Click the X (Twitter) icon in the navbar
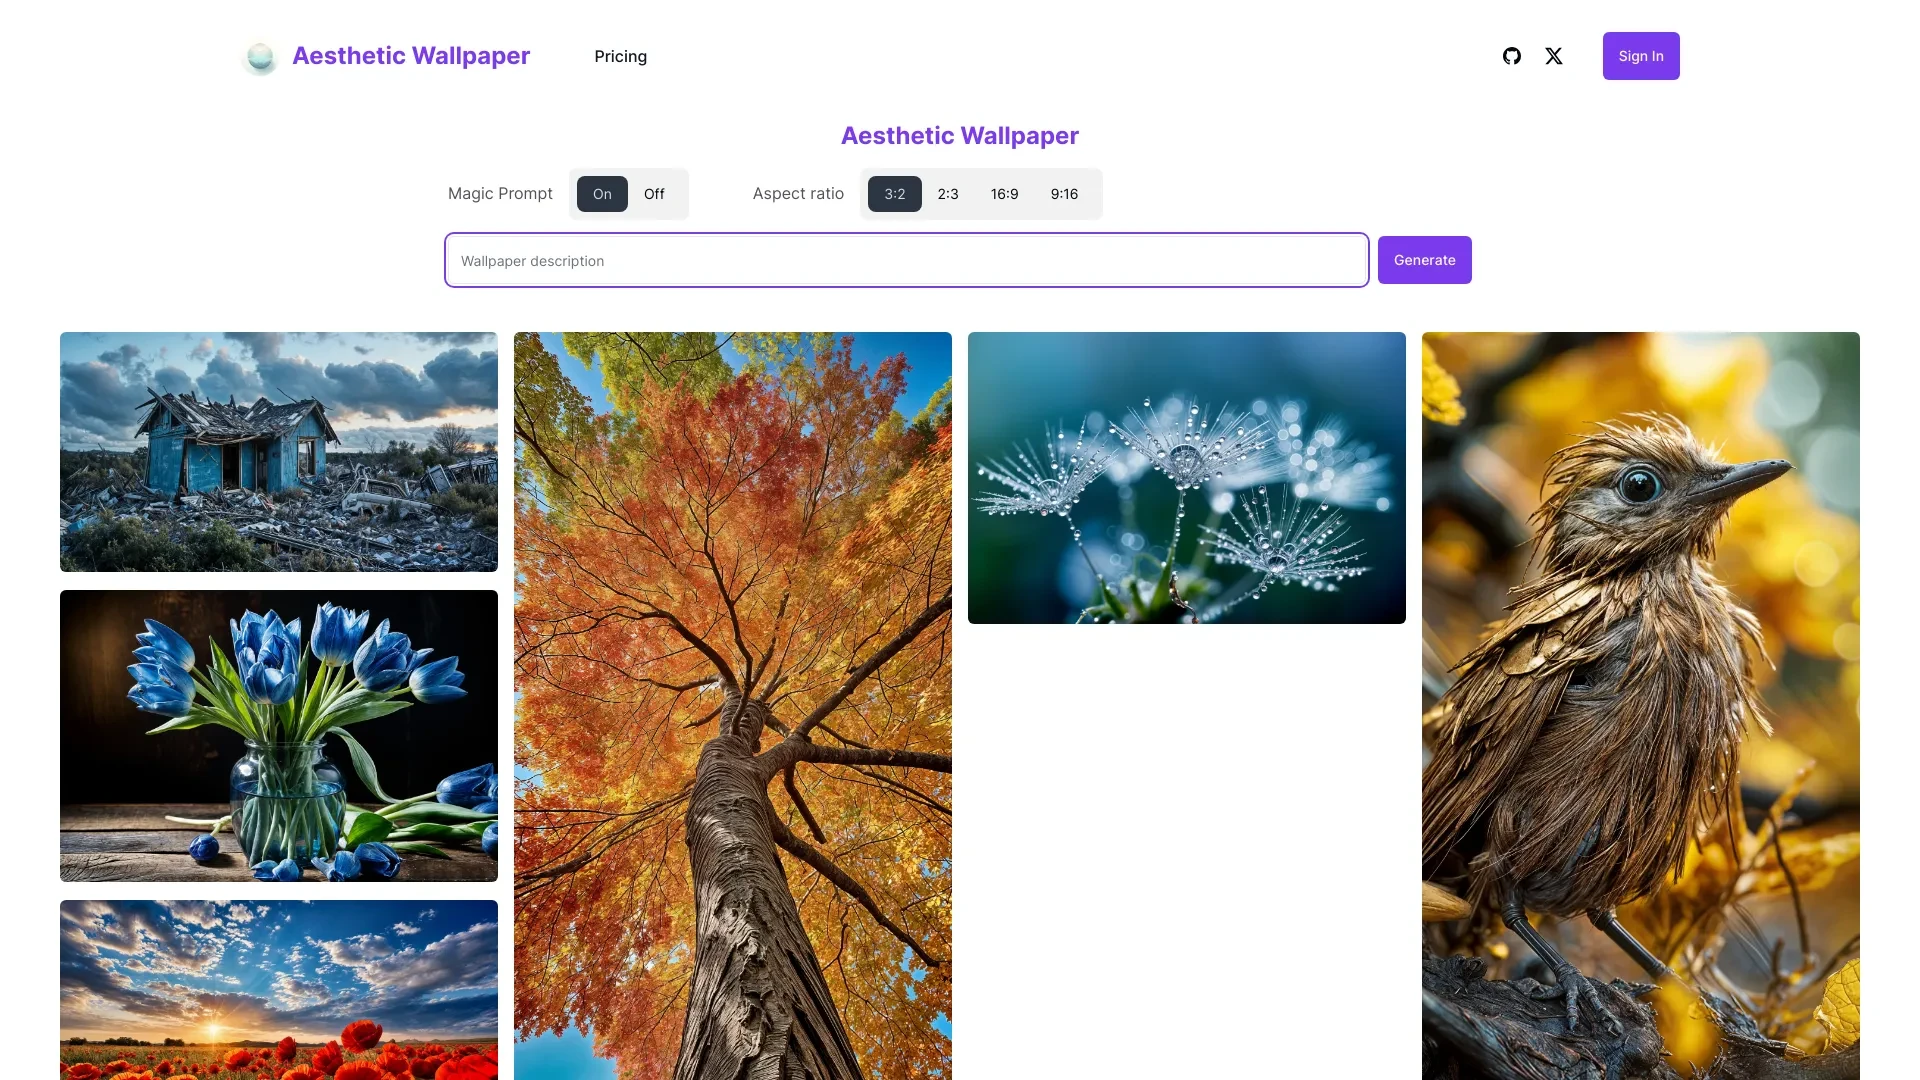Image resolution: width=1920 pixels, height=1080 pixels. 1553,55
